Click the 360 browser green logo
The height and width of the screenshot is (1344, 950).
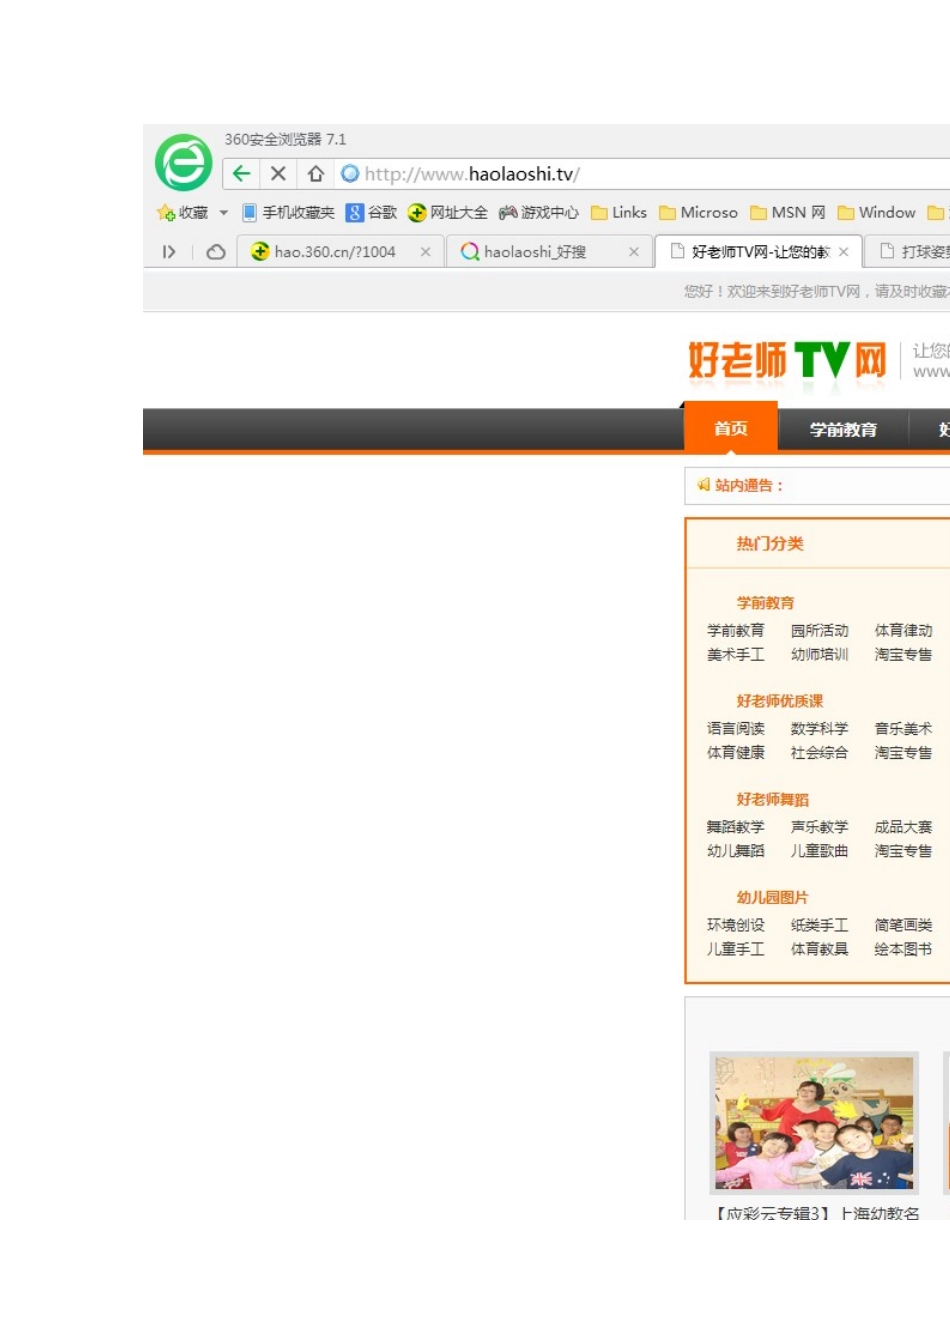(x=184, y=162)
